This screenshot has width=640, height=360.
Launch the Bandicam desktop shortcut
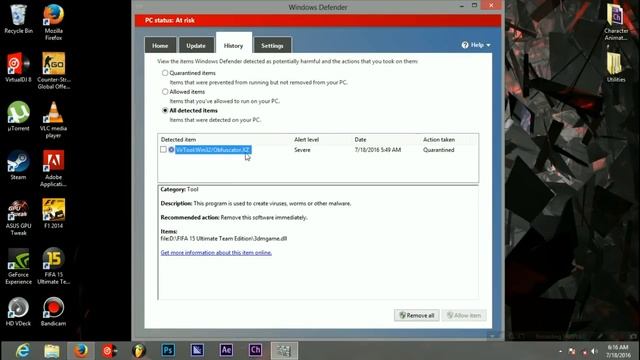(53, 311)
